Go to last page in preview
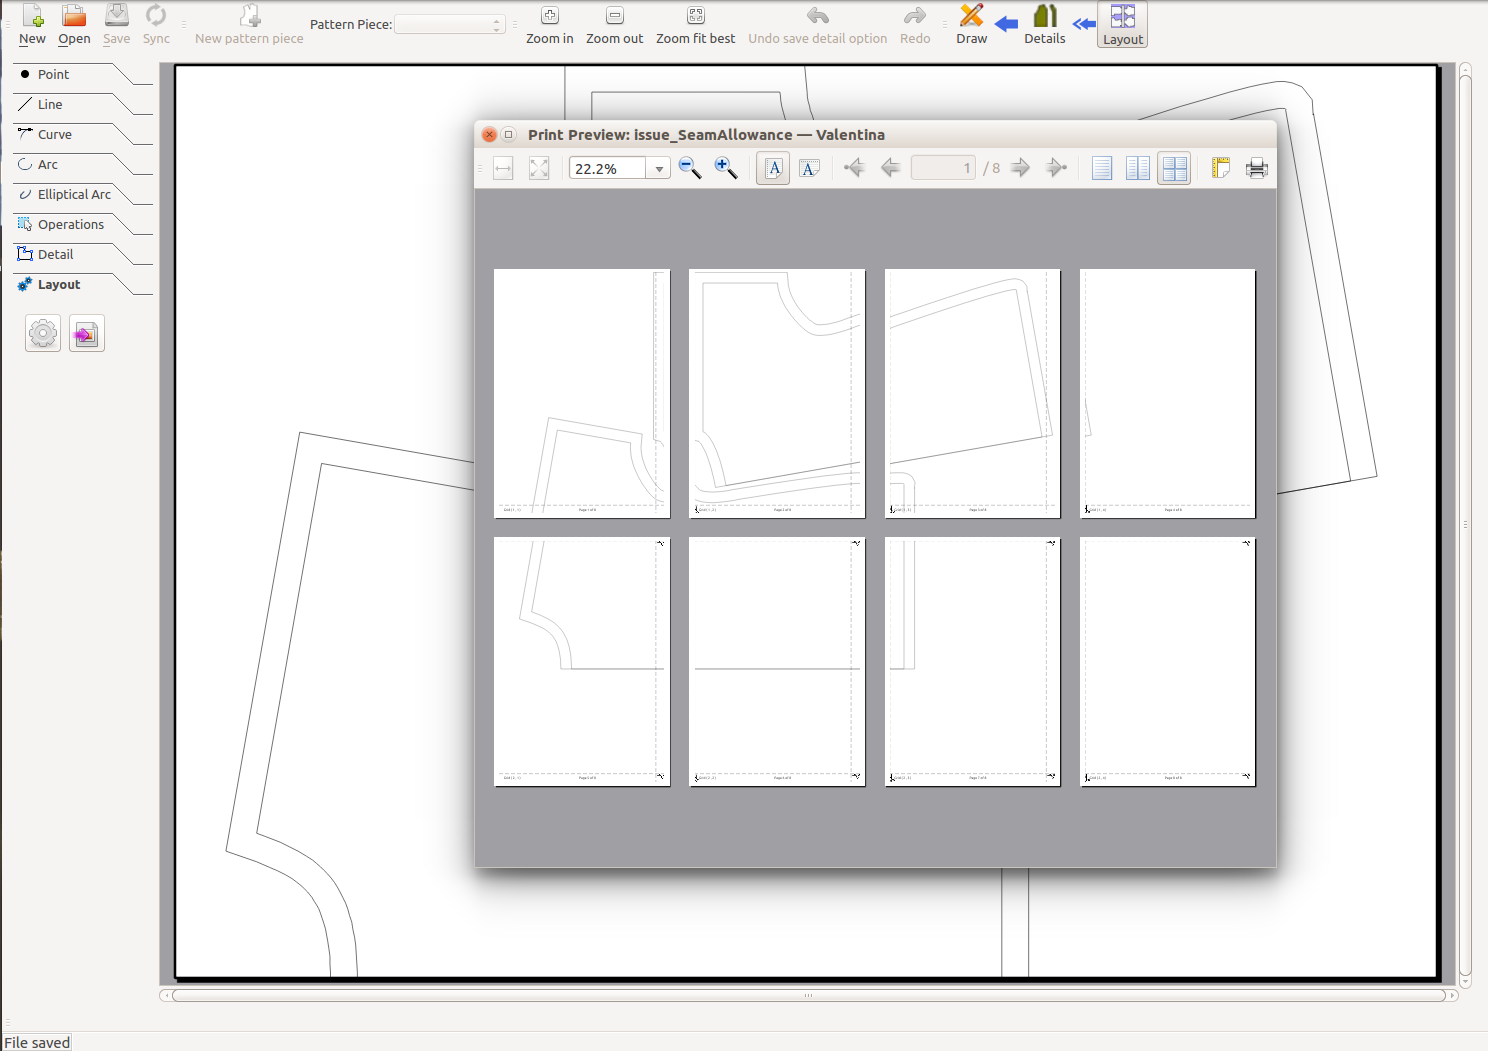Viewport: 1488px width, 1051px height. coord(1056,168)
